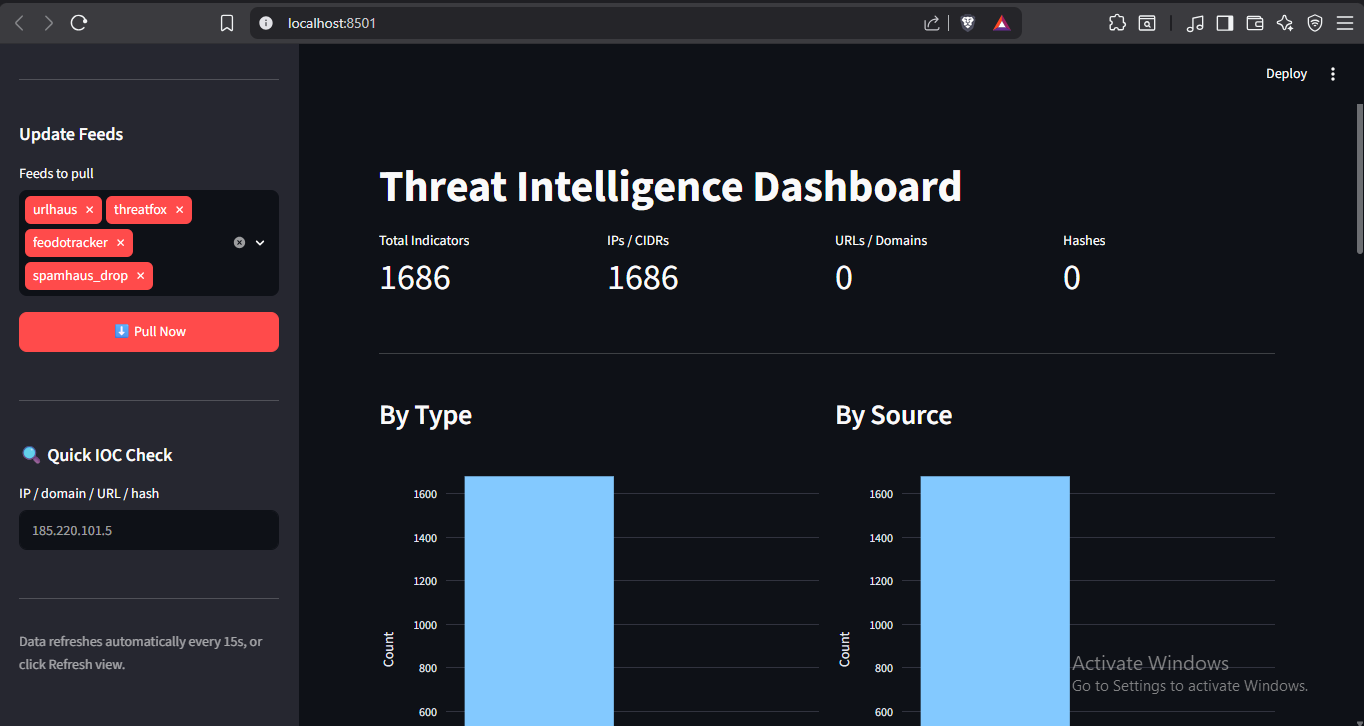
Task: Remove the threatfox feed tag
Action: 179,210
